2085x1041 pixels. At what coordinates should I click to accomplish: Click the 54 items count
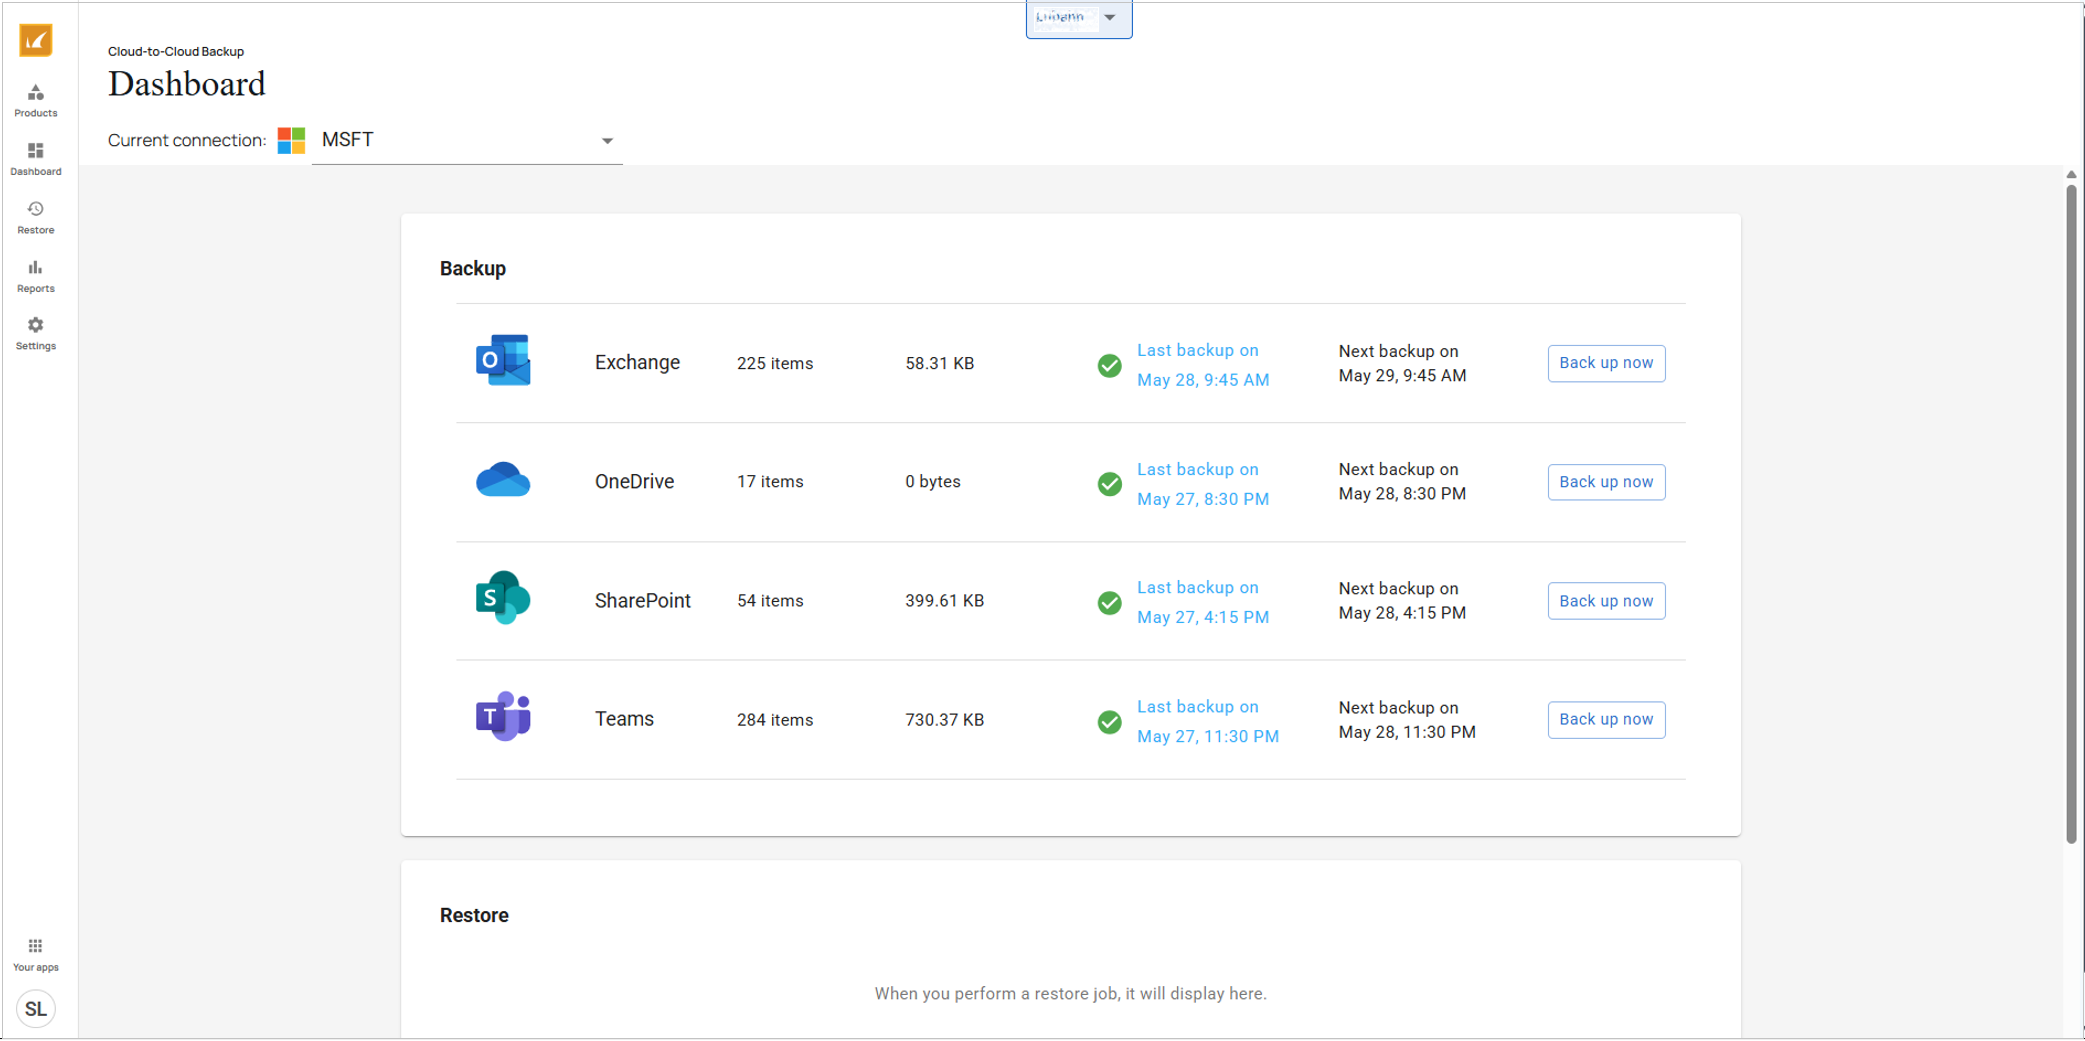coord(770,600)
